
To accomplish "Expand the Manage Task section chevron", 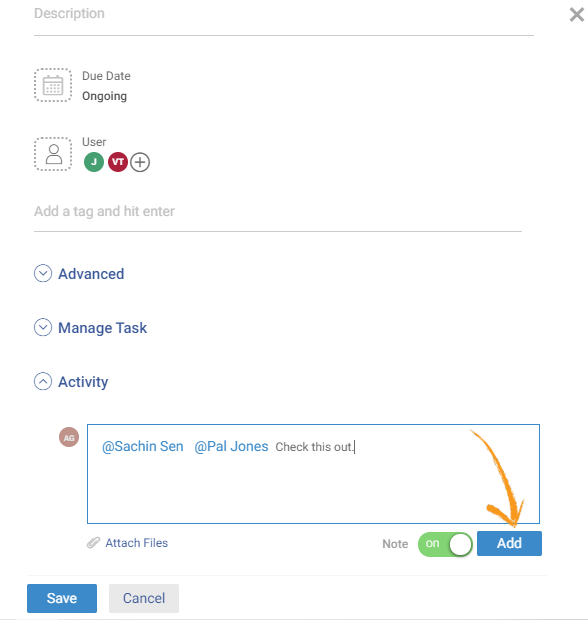I will click(x=43, y=327).
